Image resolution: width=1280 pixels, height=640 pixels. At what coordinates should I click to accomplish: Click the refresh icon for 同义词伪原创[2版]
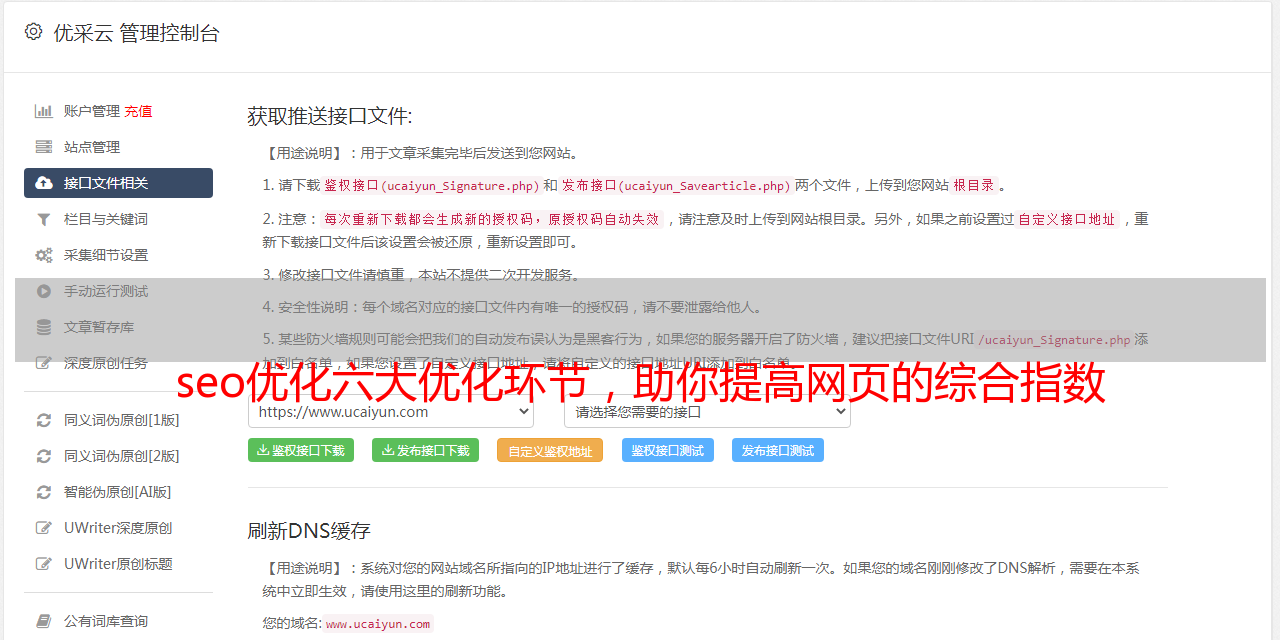click(x=44, y=456)
